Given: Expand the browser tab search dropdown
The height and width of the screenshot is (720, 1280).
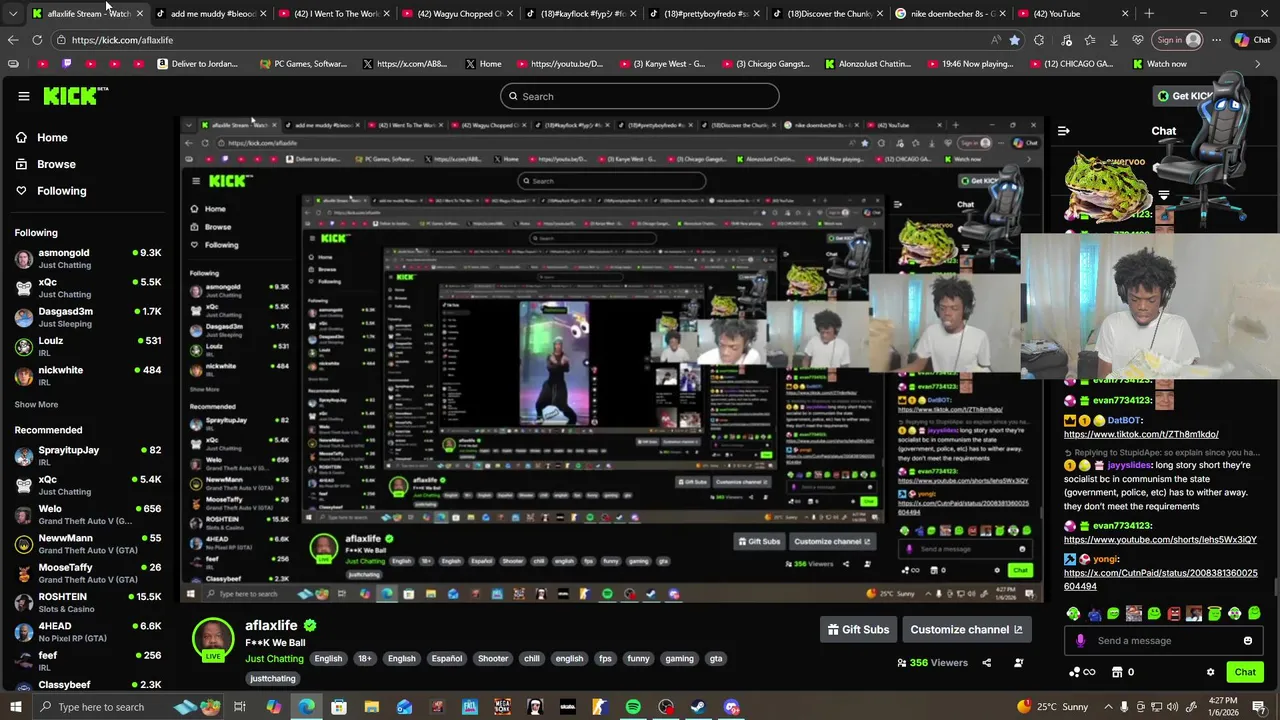Looking at the screenshot, I should click(x=13, y=13).
